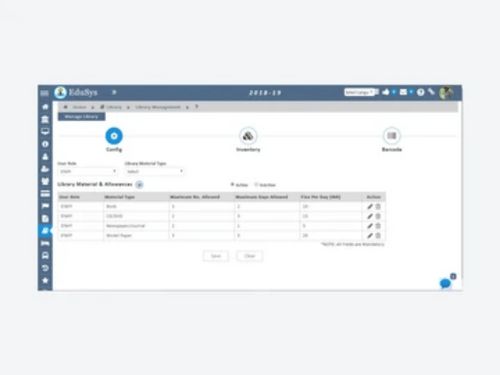Expand the arrow beside thumbs-up icon
Image resolution: width=500 pixels, height=375 pixels.
pyautogui.click(x=394, y=92)
